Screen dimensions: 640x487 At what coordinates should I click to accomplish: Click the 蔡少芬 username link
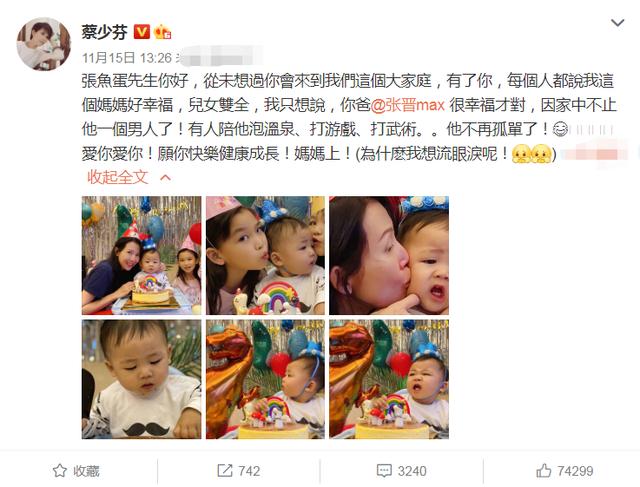tap(104, 32)
